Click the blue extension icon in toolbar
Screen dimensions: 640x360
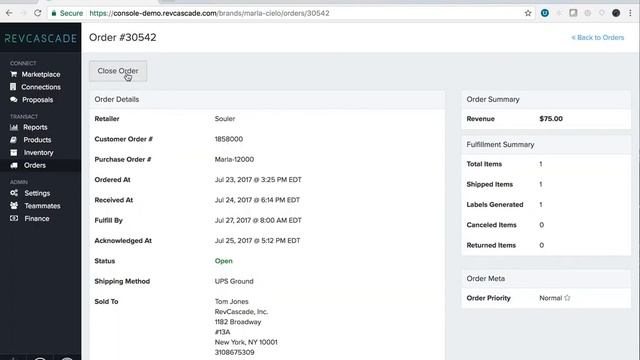(544, 13)
